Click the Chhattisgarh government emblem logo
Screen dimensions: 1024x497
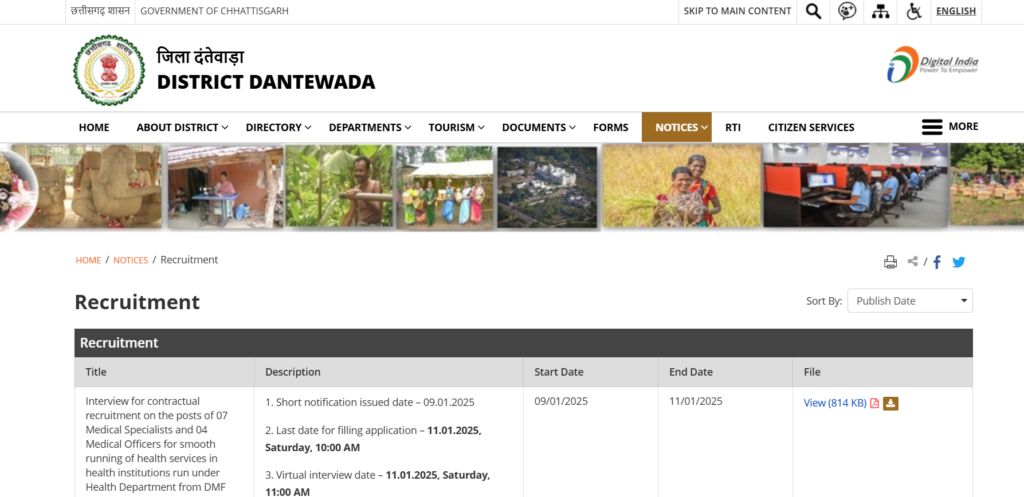[109, 70]
